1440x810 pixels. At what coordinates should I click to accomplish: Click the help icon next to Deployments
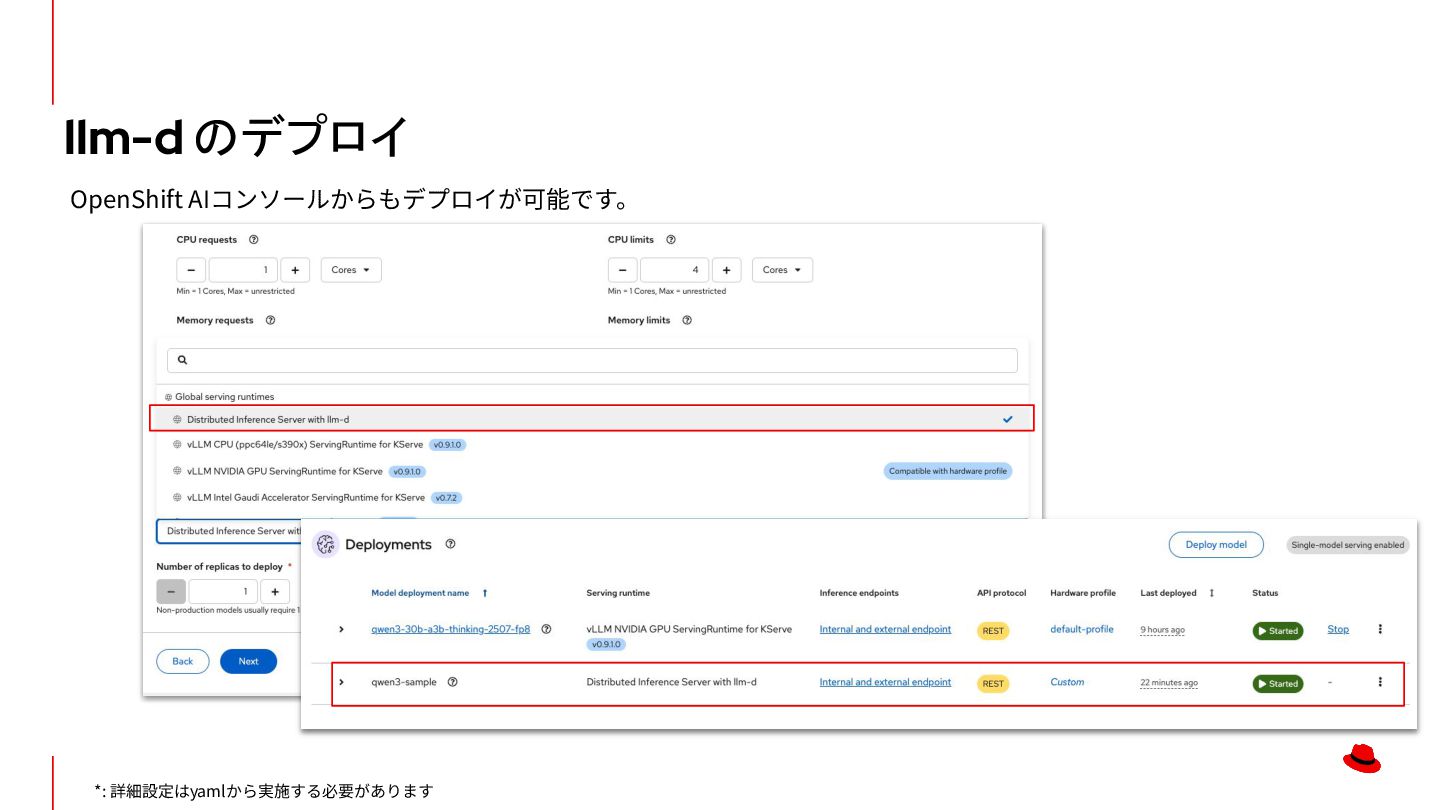[450, 544]
